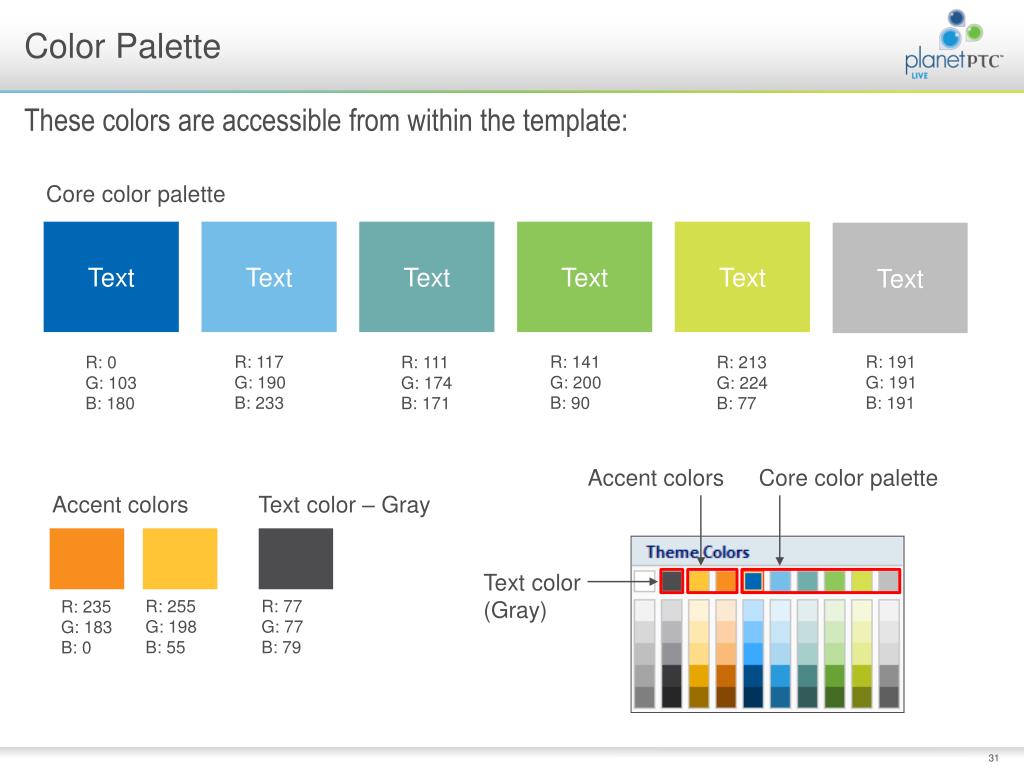Click the orange accent color square
Image resolution: width=1024 pixels, height=768 pixels.
87,559
